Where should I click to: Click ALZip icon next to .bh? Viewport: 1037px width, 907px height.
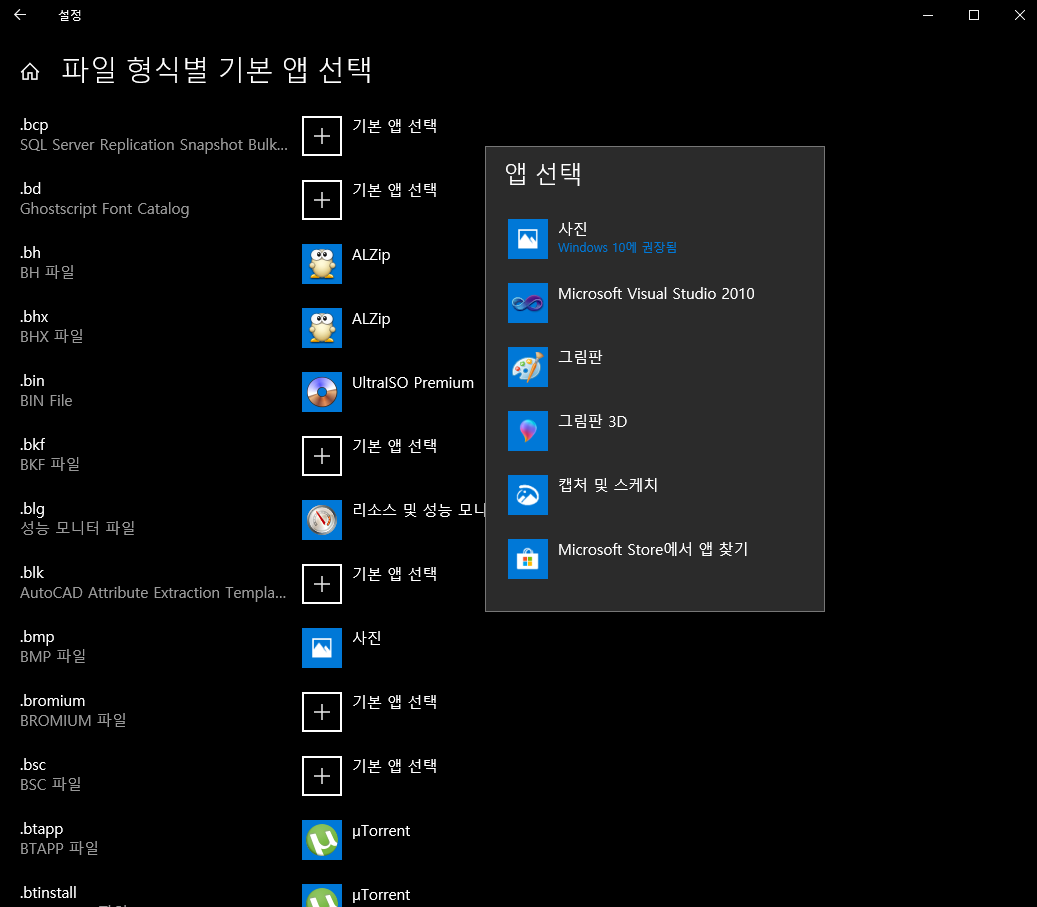point(322,264)
